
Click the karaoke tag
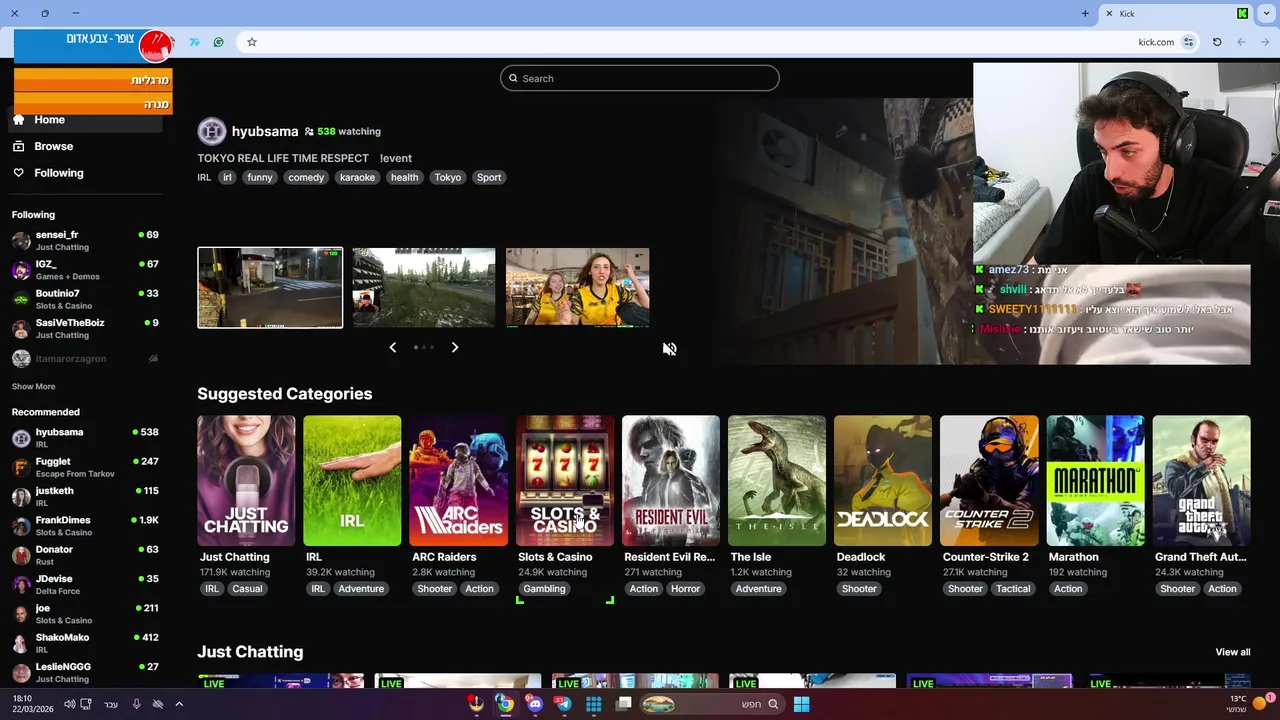tap(357, 177)
